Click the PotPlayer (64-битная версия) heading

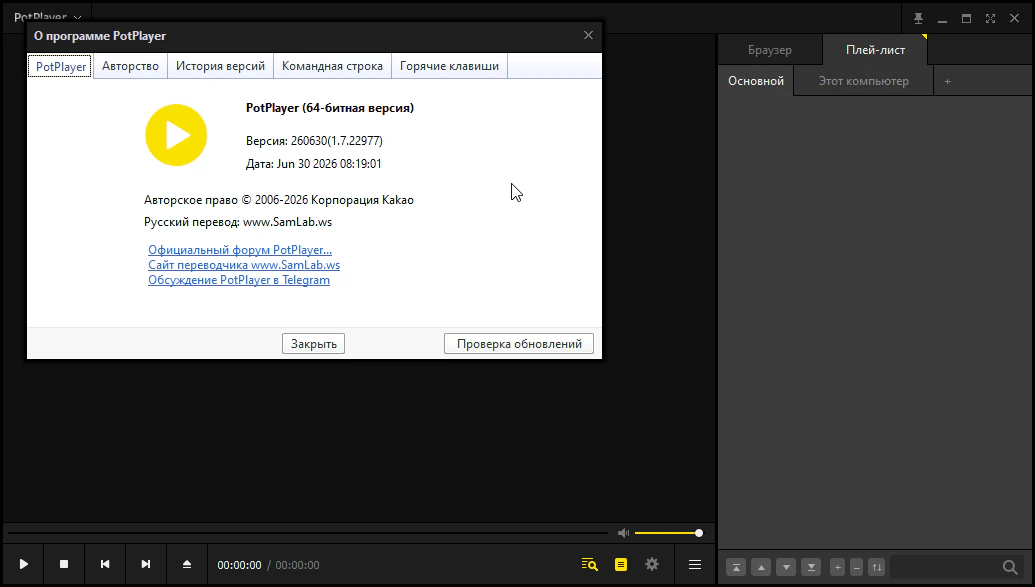pyautogui.click(x=329, y=108)
